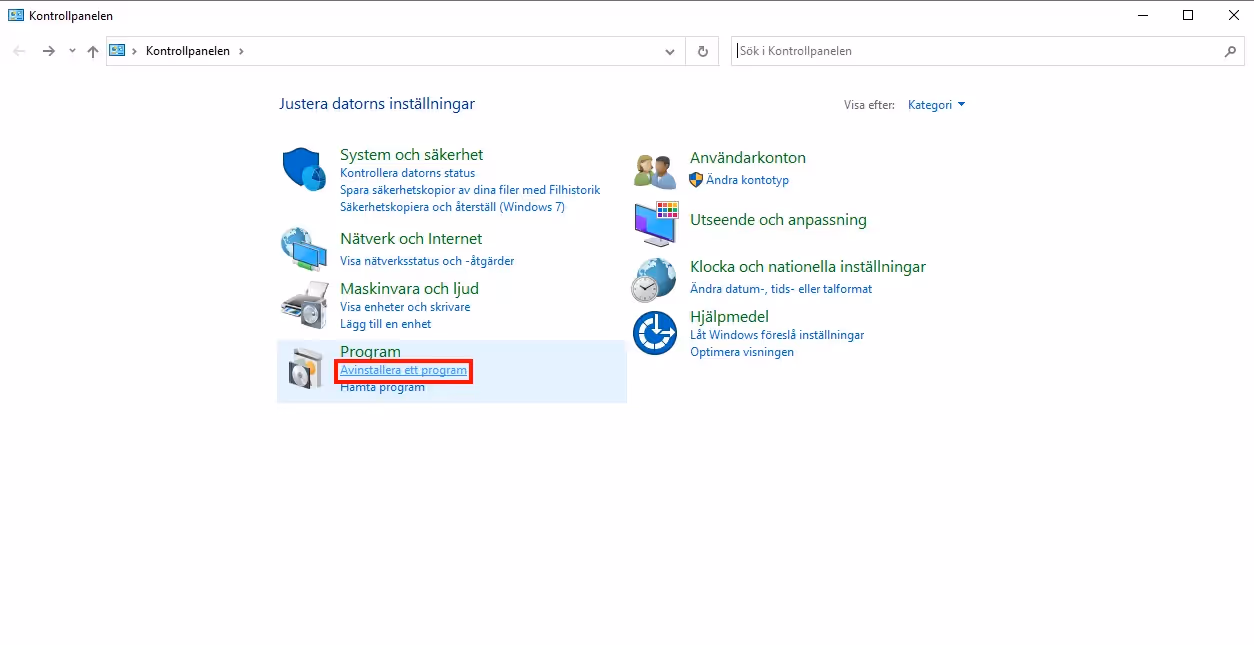
Task: Click the Kontrollpanelen title bar icon
Action: (16, 15)
